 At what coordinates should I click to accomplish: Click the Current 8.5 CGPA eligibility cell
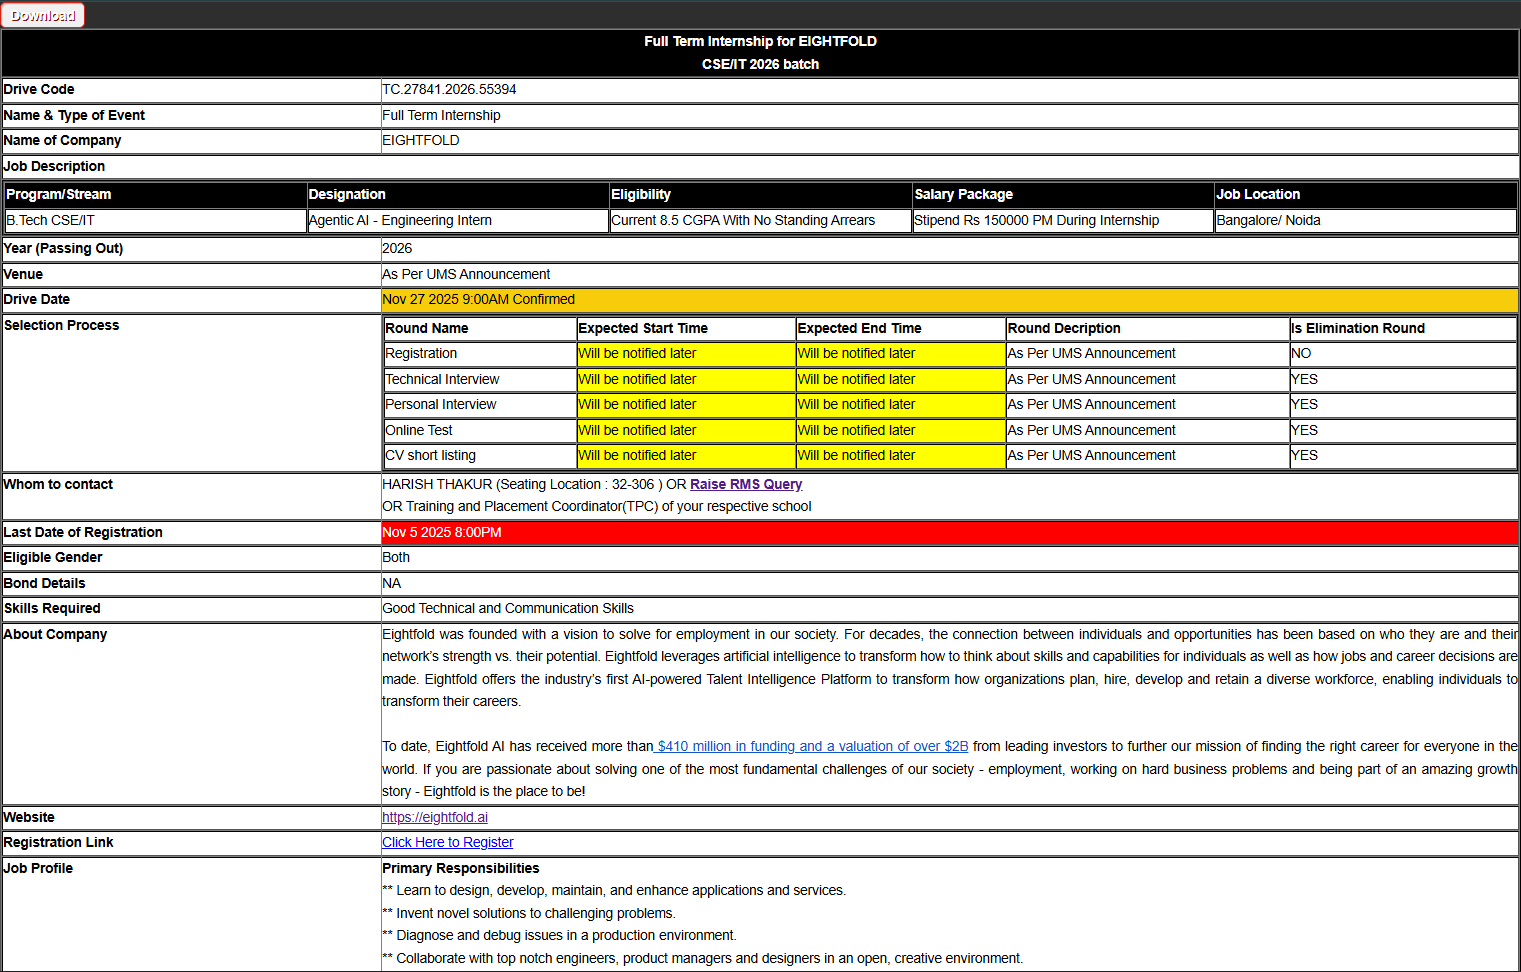760,220
